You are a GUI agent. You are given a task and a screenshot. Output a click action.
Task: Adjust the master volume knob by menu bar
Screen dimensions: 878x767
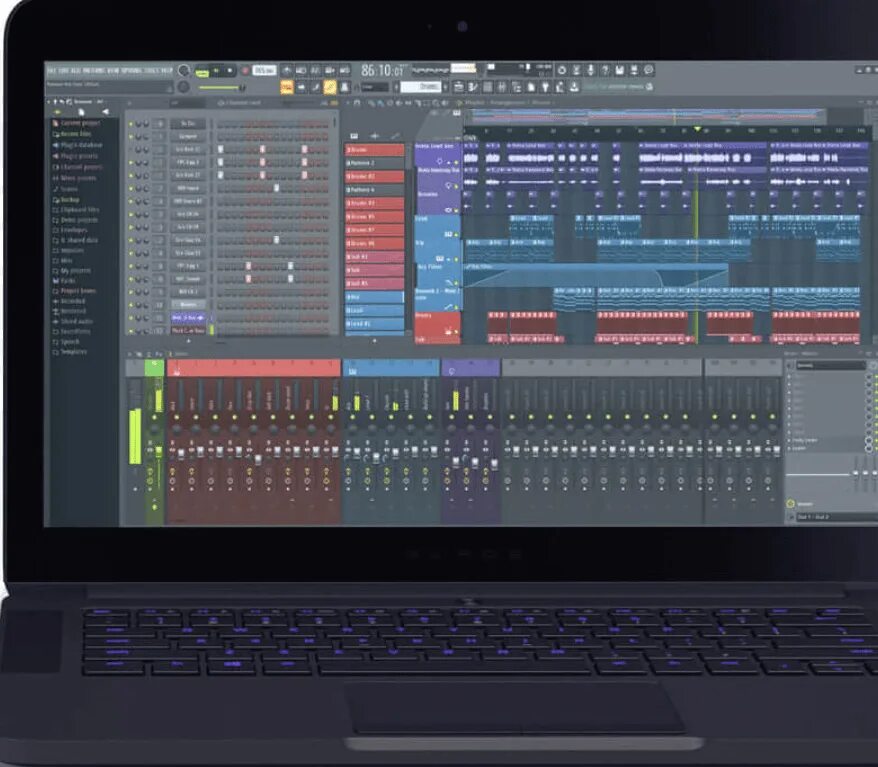pos(183,71)
